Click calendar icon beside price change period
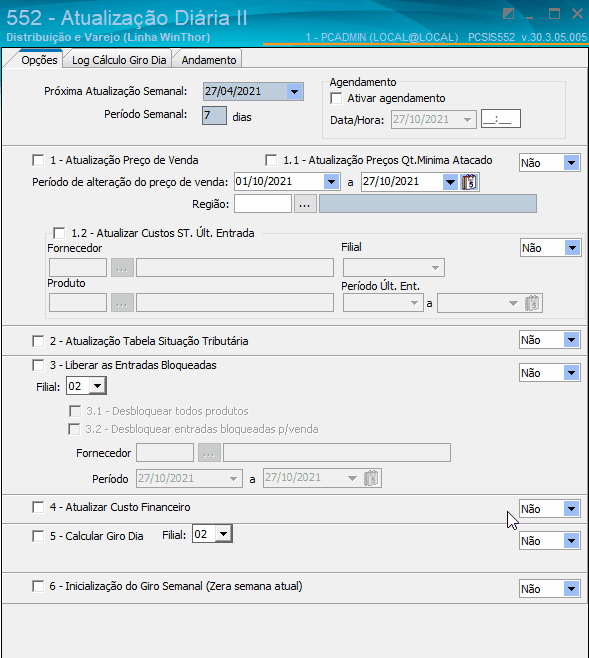This screenshot has width=589, height=658. click(469, 182)
